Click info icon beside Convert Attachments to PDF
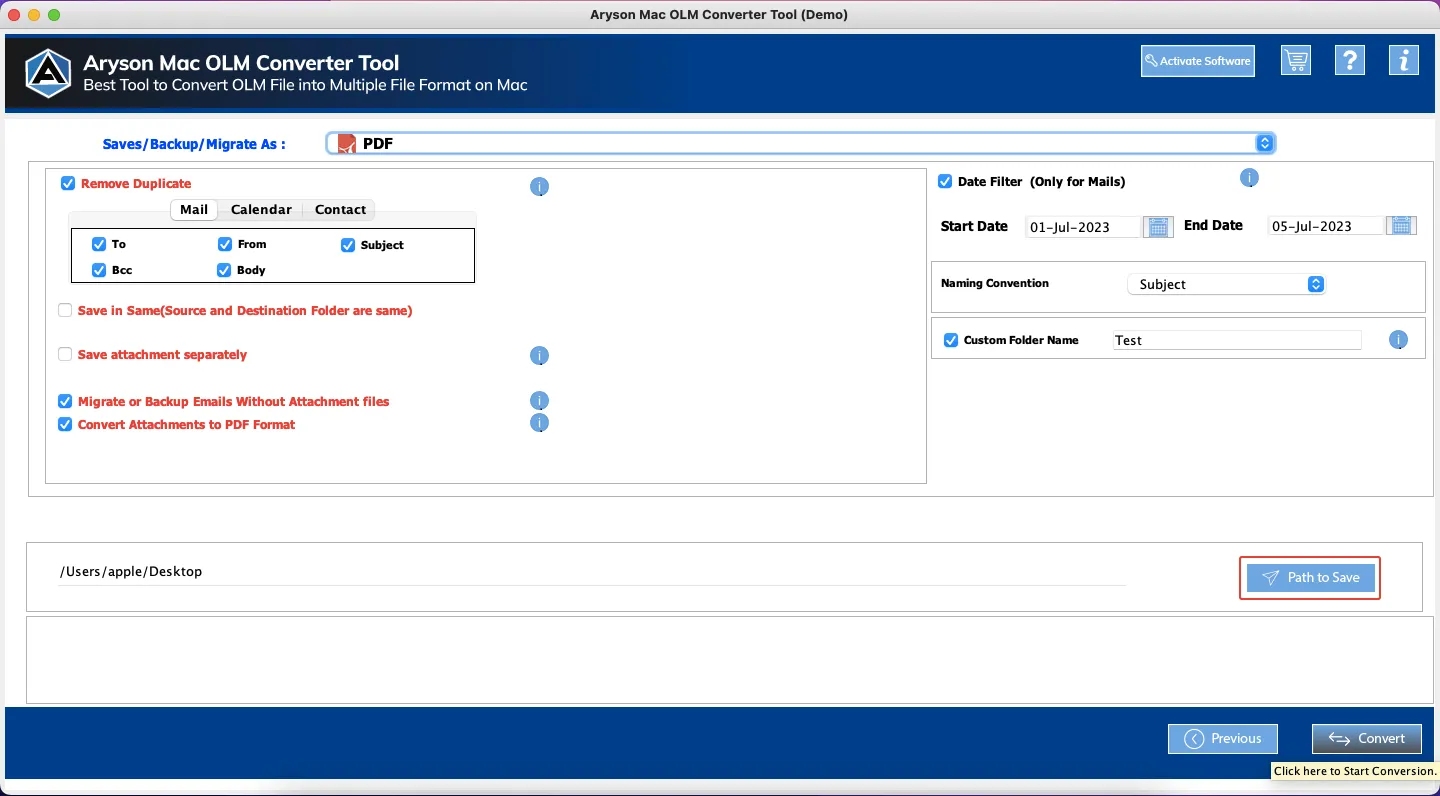This screenshot has width=1440, height=796. tap(539, 423)
